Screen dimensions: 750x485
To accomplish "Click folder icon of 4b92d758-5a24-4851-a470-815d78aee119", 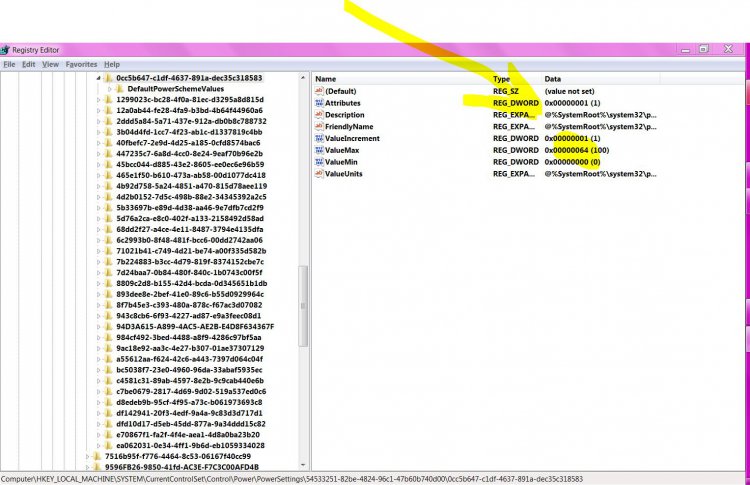I will point(109,186).
